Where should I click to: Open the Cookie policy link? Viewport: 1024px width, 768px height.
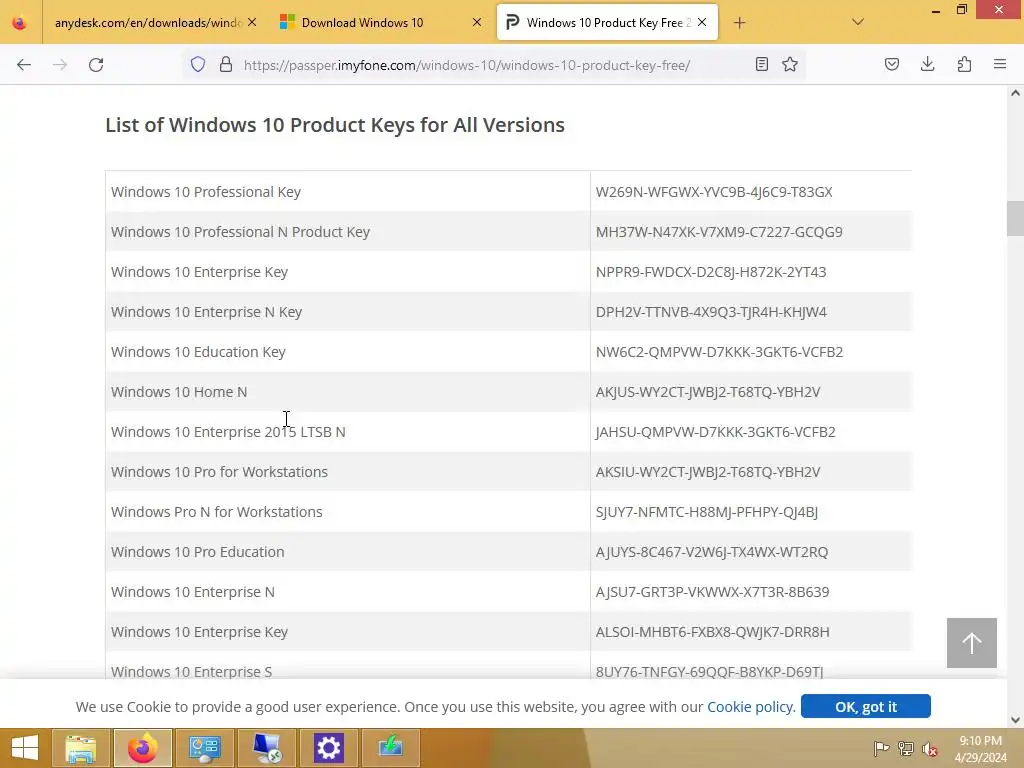[x=751, y=707]
